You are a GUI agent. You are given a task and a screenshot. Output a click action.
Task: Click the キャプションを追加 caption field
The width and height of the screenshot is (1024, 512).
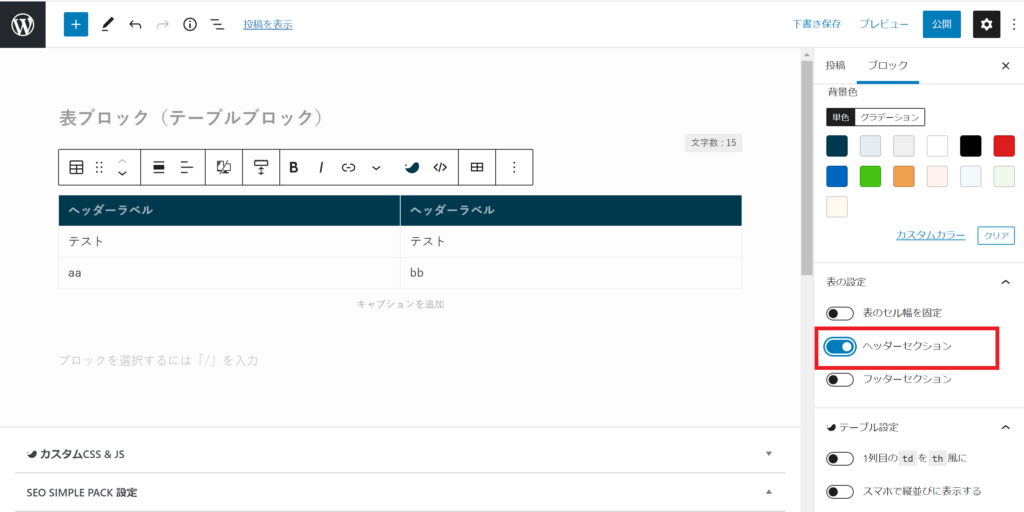click(401, 304)
